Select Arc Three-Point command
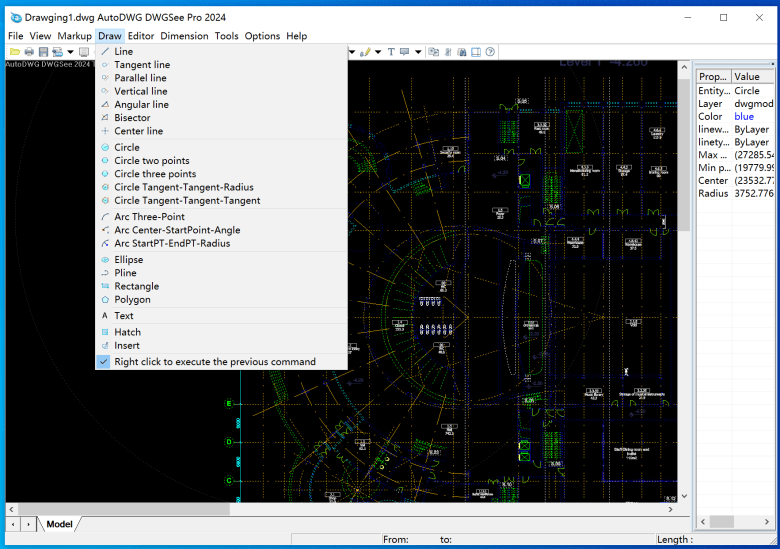Viewport: 780px width, 549px height. [221, 217]
